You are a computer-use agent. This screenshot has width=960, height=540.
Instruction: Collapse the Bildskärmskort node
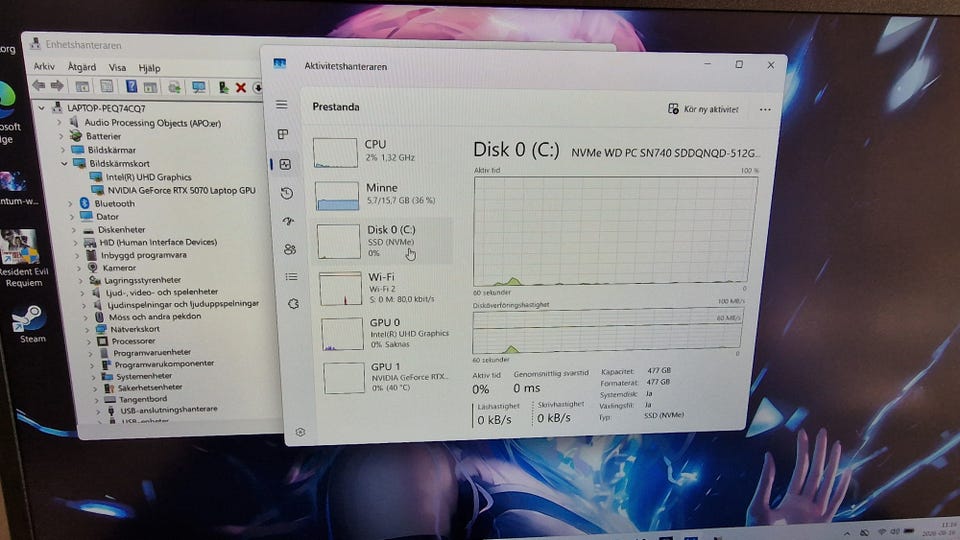coord(64,163)
